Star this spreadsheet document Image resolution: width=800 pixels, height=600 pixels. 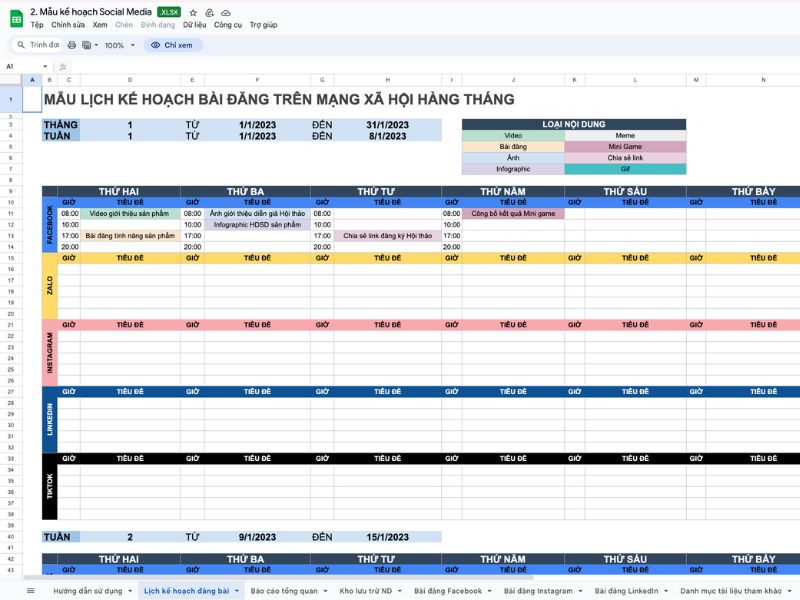click(x=193, y=12)
